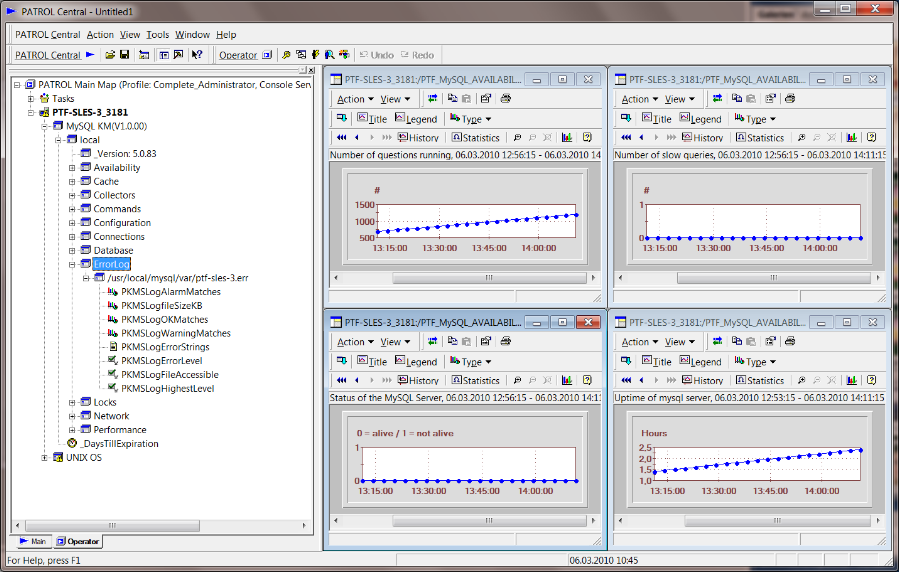Click the context help pointer icon
This screenshot has width=900, height=573.
click(197, 55)
